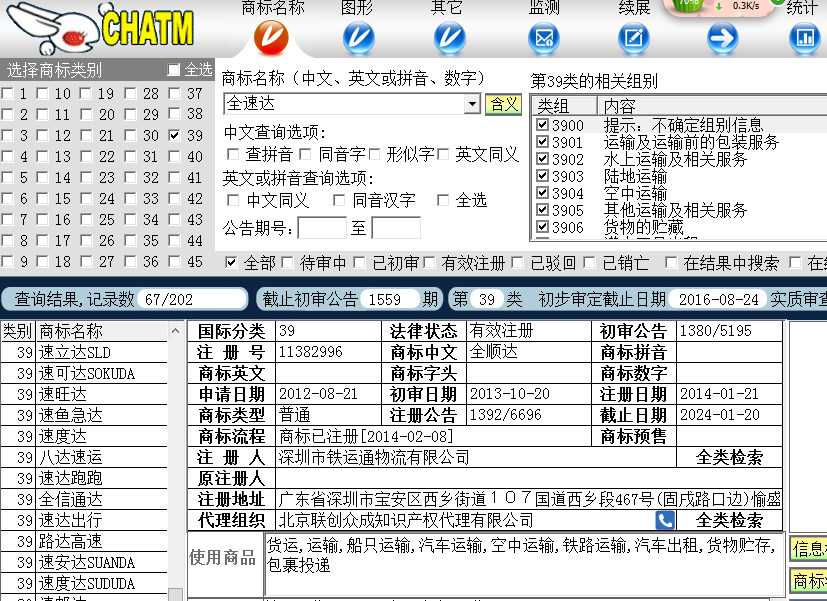
Task: Check the 已驳回 status filter
Action: tap(518, 263)
